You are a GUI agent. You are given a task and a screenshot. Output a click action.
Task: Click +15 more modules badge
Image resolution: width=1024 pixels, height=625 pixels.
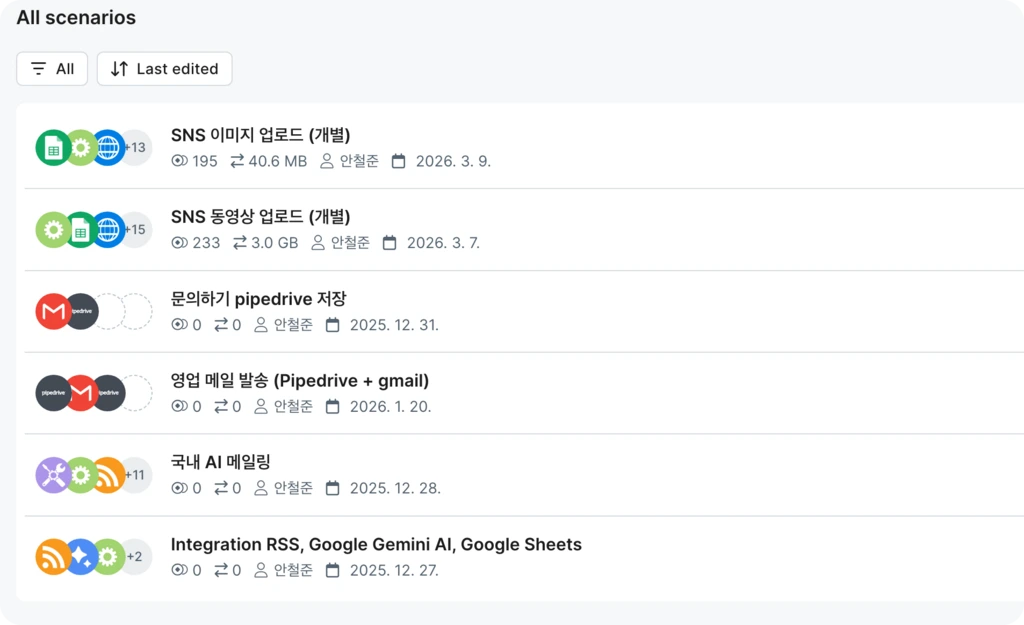point(136,230)
